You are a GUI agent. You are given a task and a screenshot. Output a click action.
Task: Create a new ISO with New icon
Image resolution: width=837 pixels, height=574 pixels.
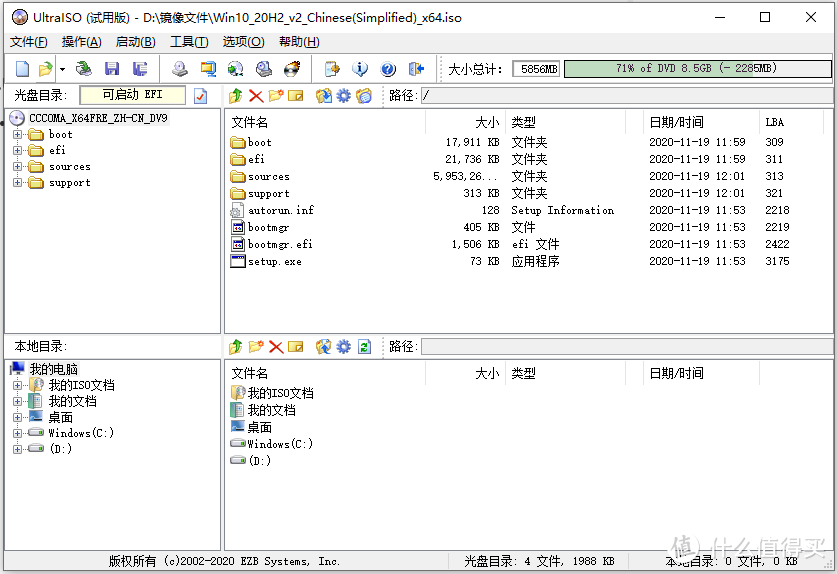(x=22, y=69)
